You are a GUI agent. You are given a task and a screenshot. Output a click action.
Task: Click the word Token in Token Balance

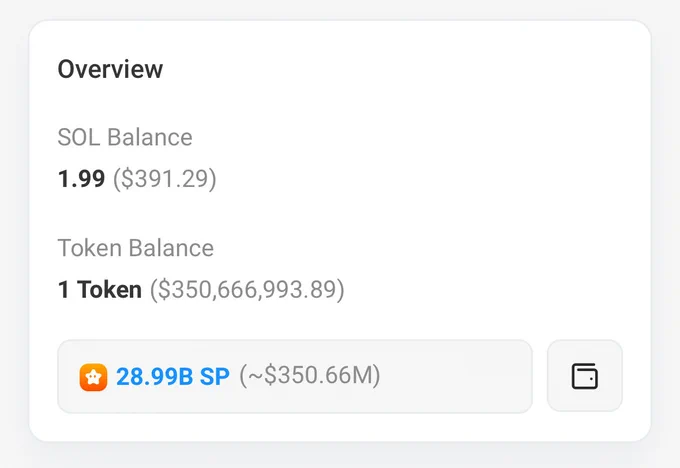coord(90,248)
